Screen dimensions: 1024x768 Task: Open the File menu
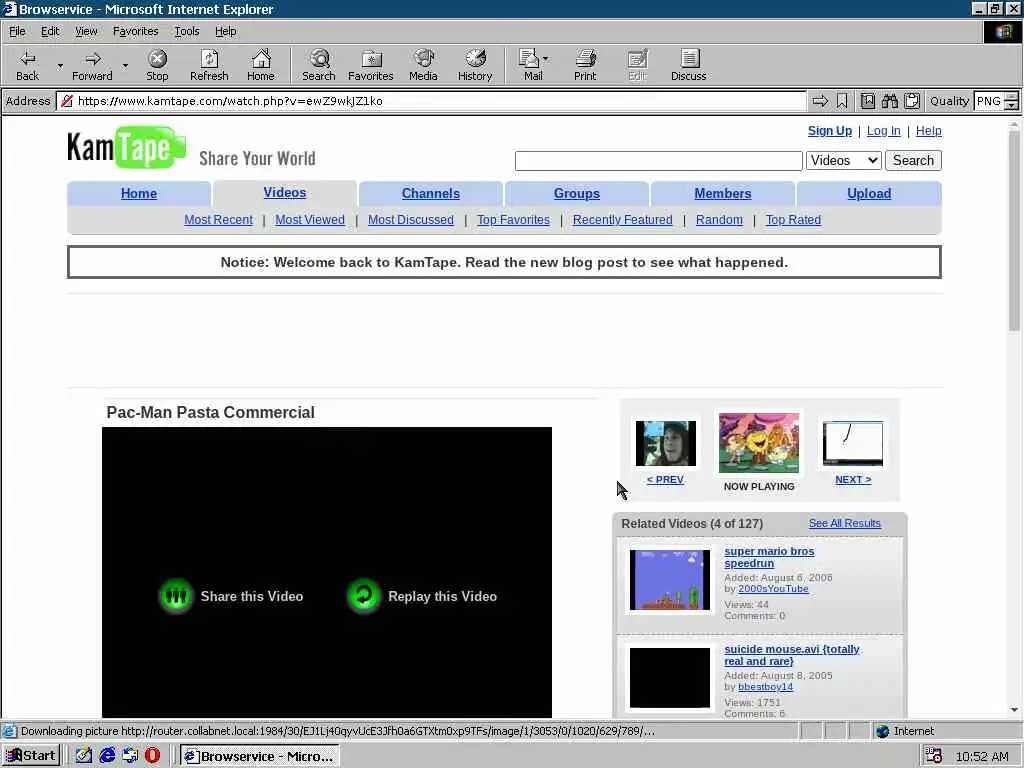[x=17, y=31]
